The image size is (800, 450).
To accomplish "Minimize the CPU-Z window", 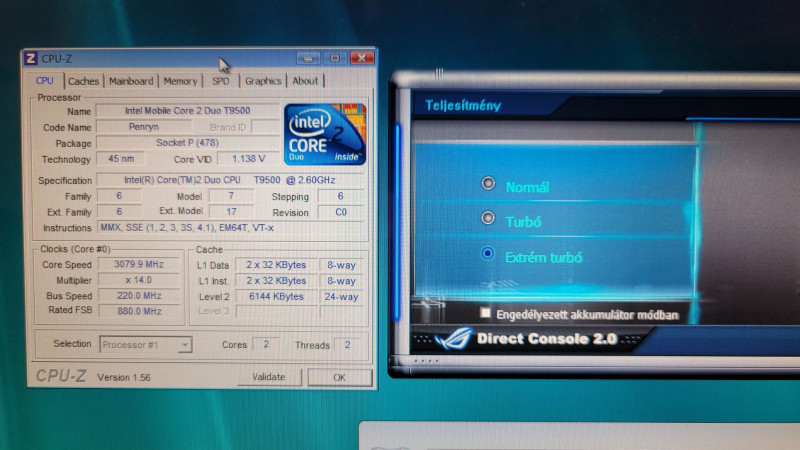I will click(308, 58).
